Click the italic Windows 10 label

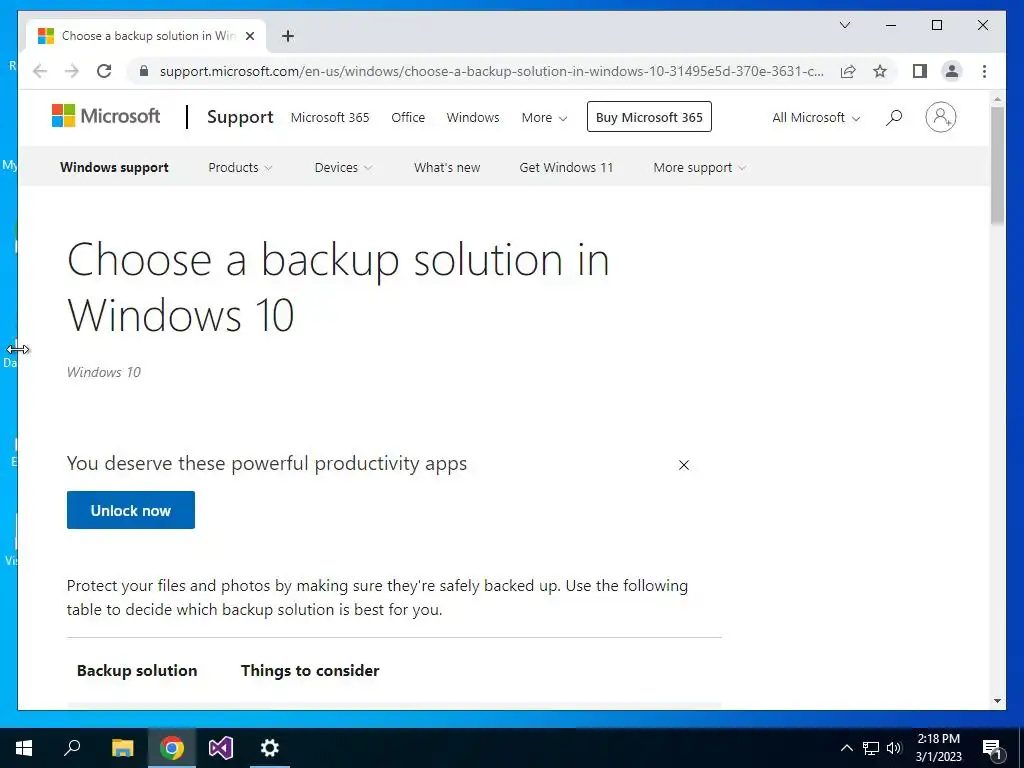tap(104, 372)
